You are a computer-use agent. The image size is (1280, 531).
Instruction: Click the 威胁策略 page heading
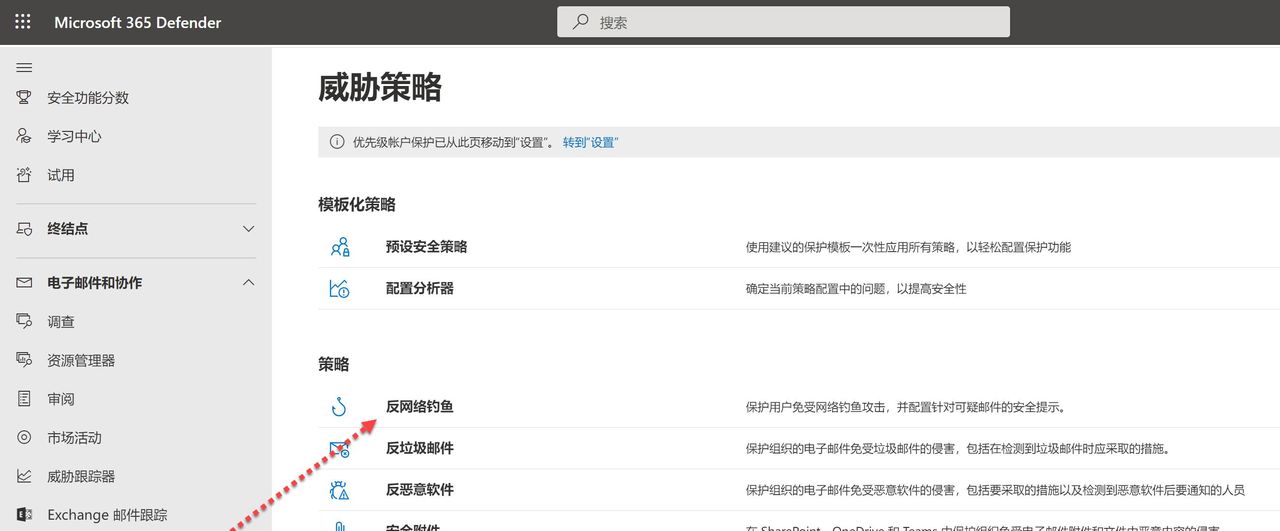(380, 88)
